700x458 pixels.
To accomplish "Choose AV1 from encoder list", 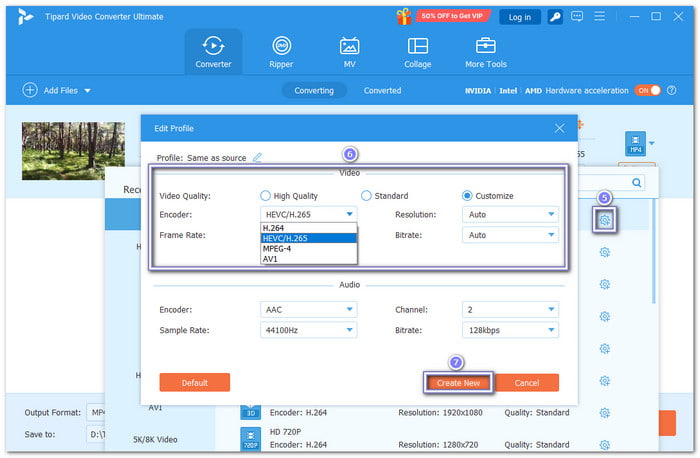I will (270, 259).
